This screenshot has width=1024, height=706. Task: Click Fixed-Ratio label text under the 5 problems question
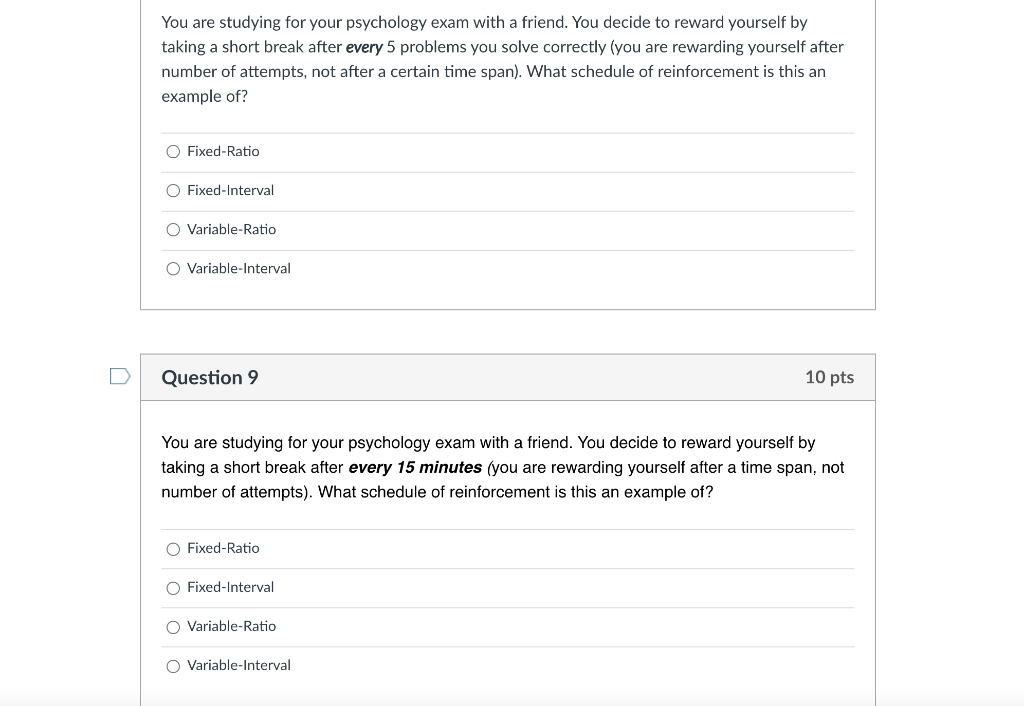point(223,152)
